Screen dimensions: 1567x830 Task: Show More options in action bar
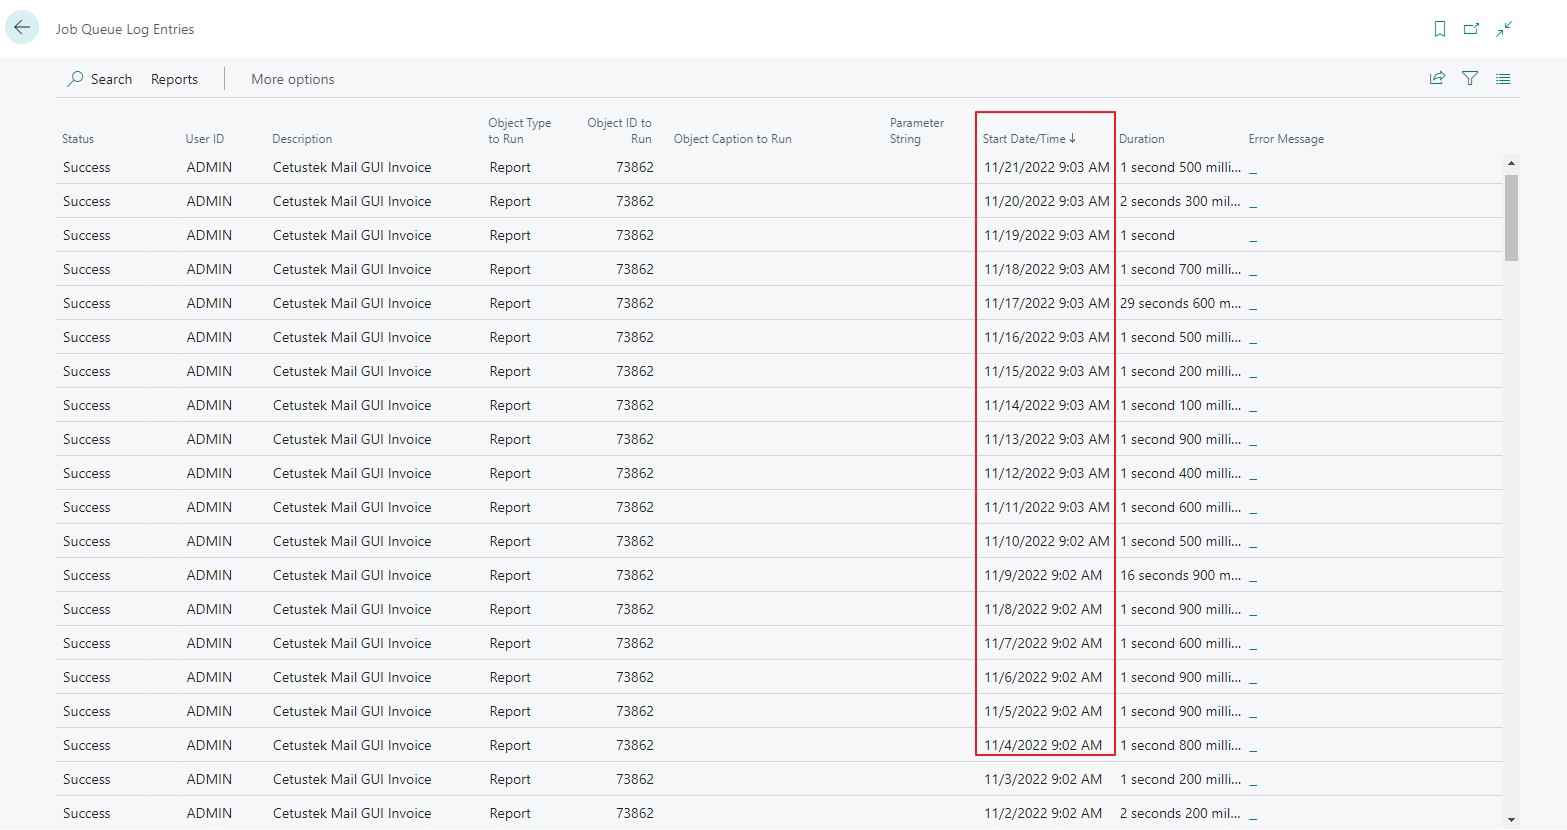(x=293, y=79)
